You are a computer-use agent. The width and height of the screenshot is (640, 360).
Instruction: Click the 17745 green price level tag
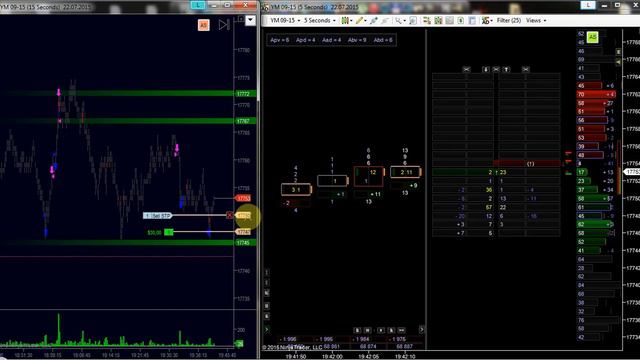tap(245, 243)
